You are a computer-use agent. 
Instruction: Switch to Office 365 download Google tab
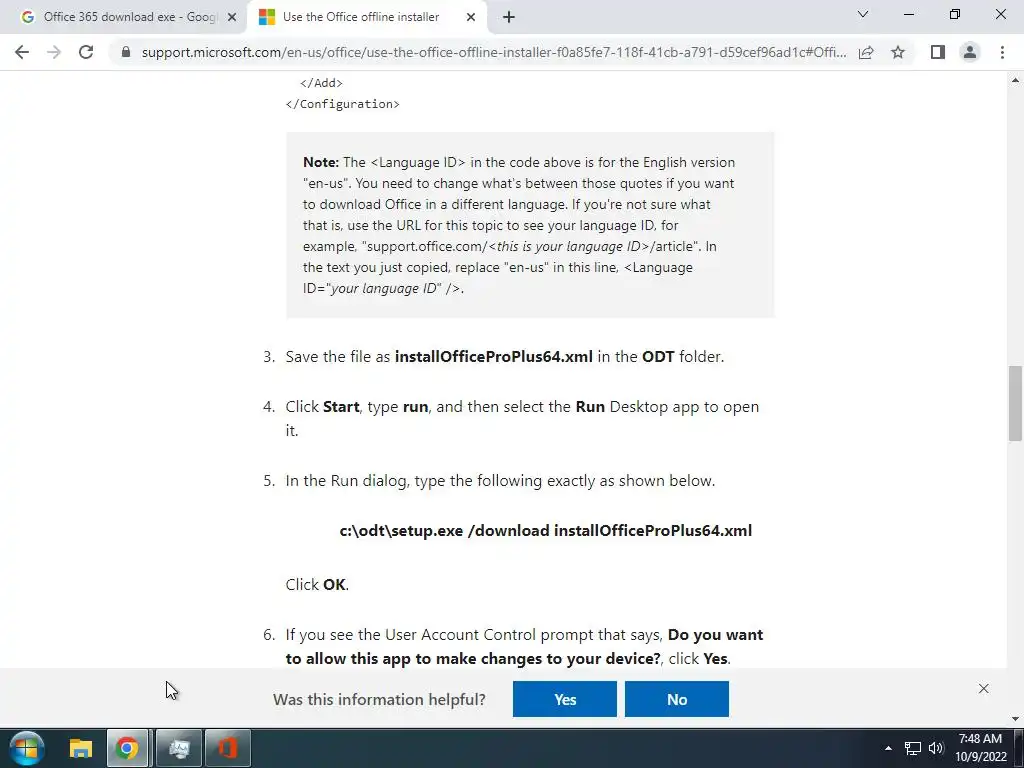coord(123,17)
